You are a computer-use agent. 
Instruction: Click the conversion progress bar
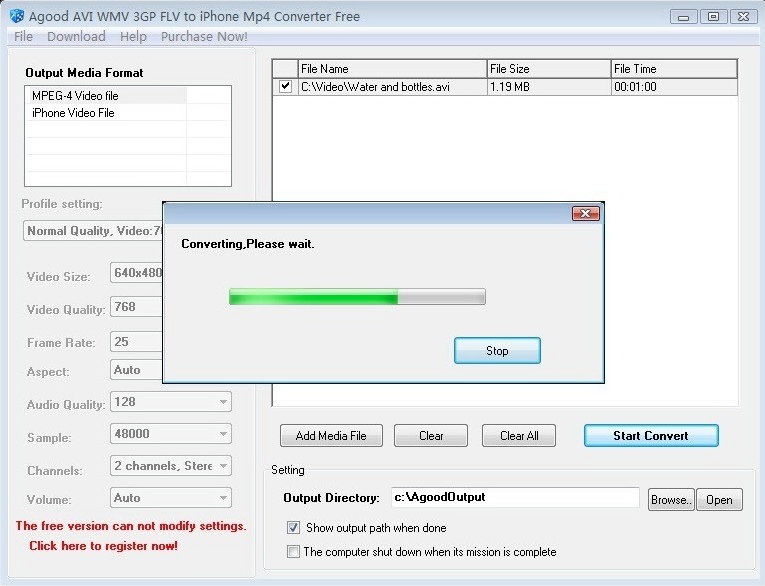[x=357, y=297]
